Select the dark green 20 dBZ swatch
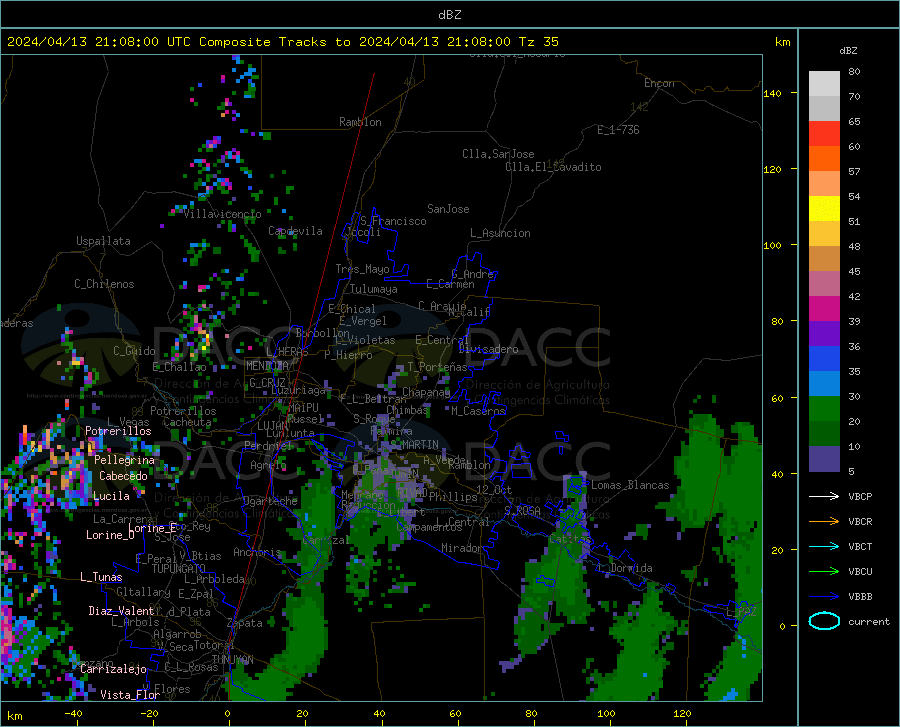Image resolution: width=900 pixels, height=727 pixels. pos(824,434)
